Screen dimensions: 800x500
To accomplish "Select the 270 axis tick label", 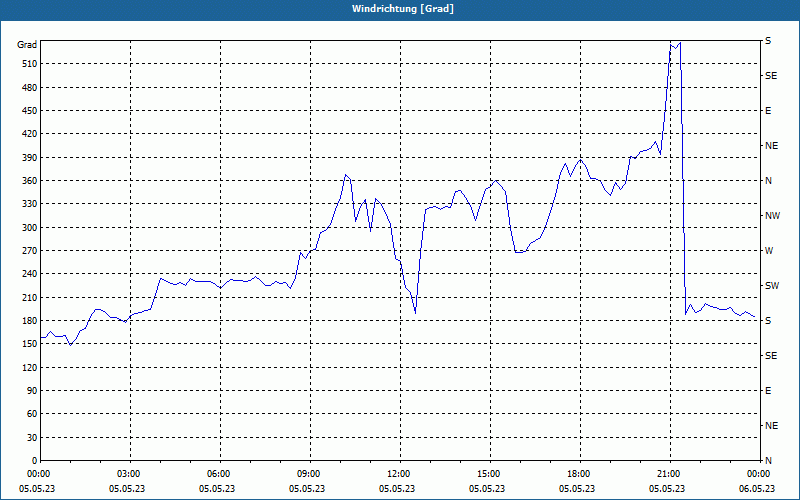I will tap(30, 251).
